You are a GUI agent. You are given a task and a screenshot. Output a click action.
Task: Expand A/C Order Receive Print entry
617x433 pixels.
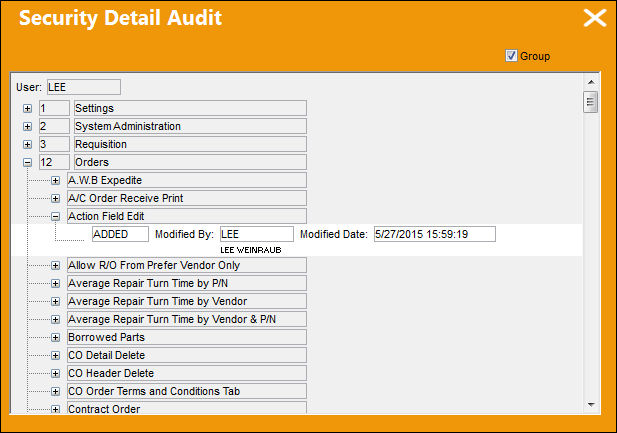55,198
